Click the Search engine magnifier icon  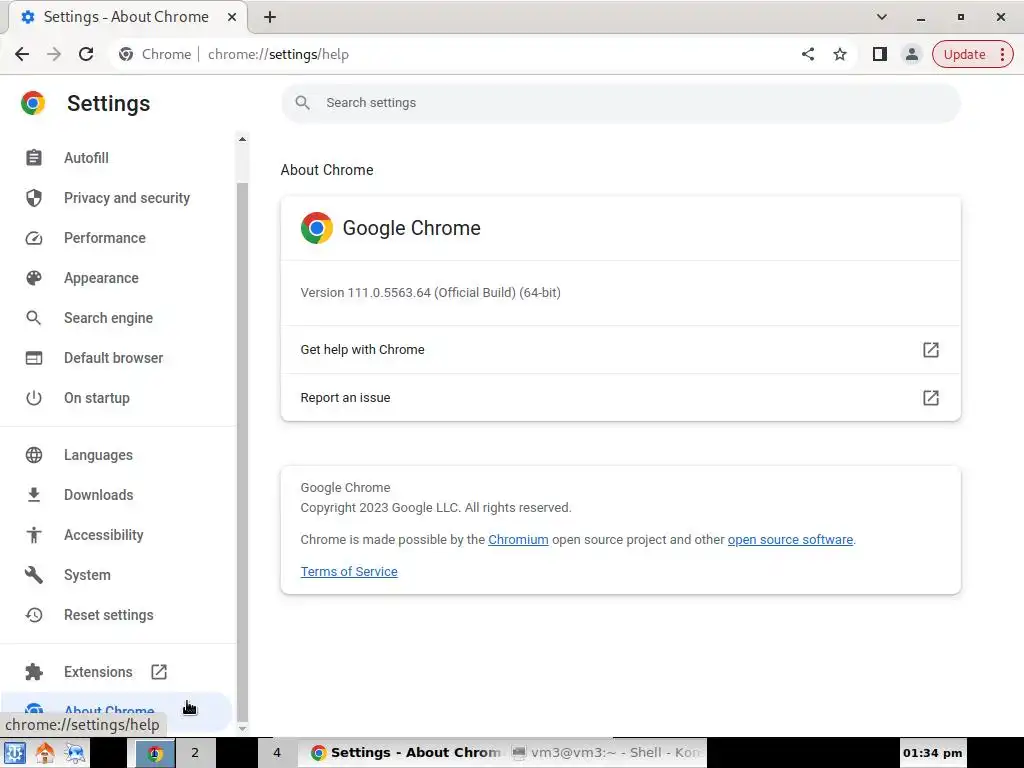(x=34, y=318)
